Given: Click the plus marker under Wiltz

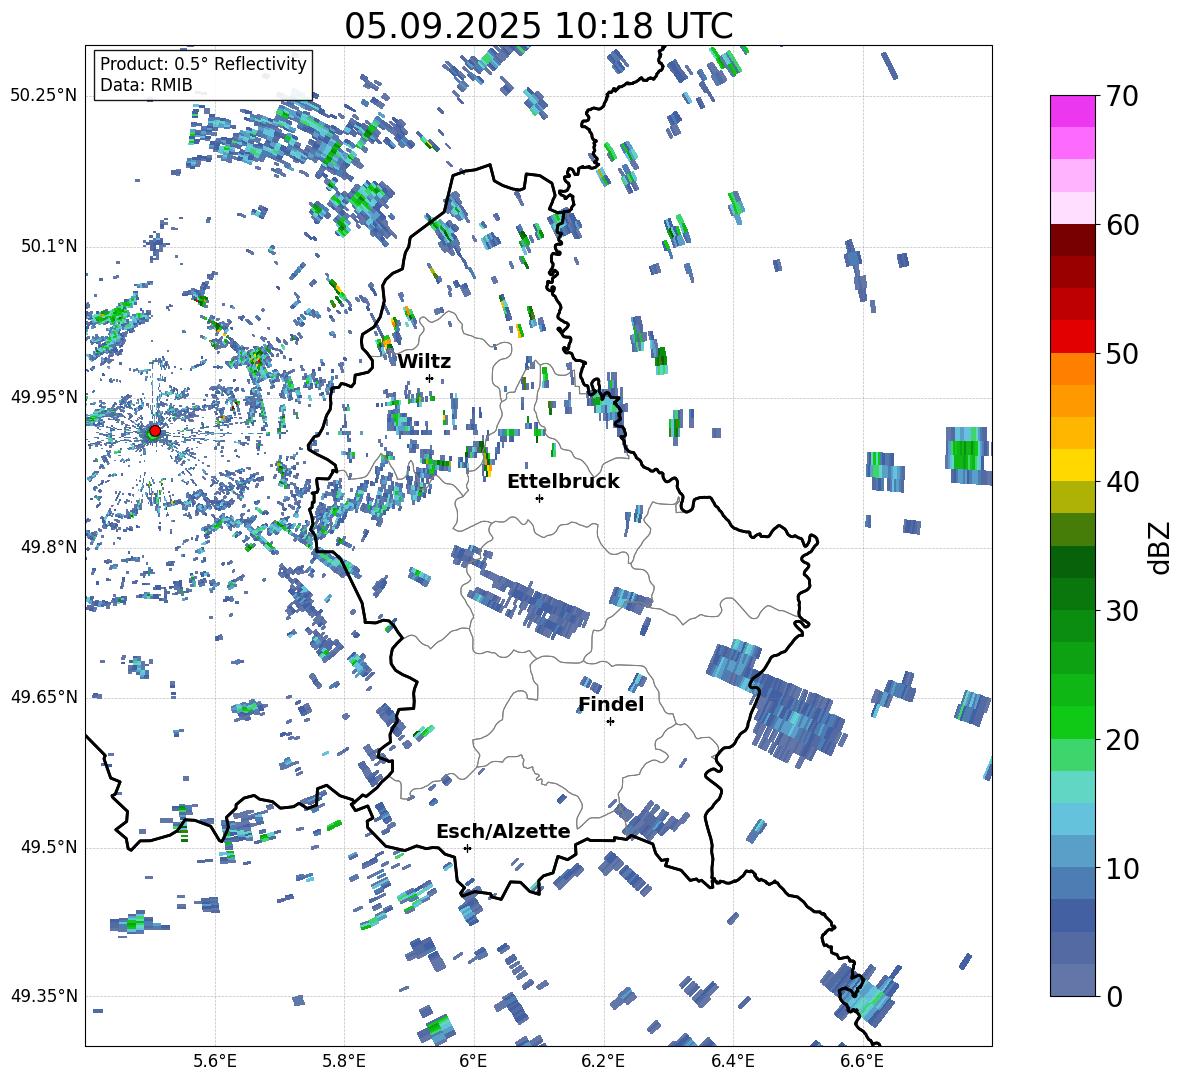Looking at the screenshot, I should [x=430, y=378].
